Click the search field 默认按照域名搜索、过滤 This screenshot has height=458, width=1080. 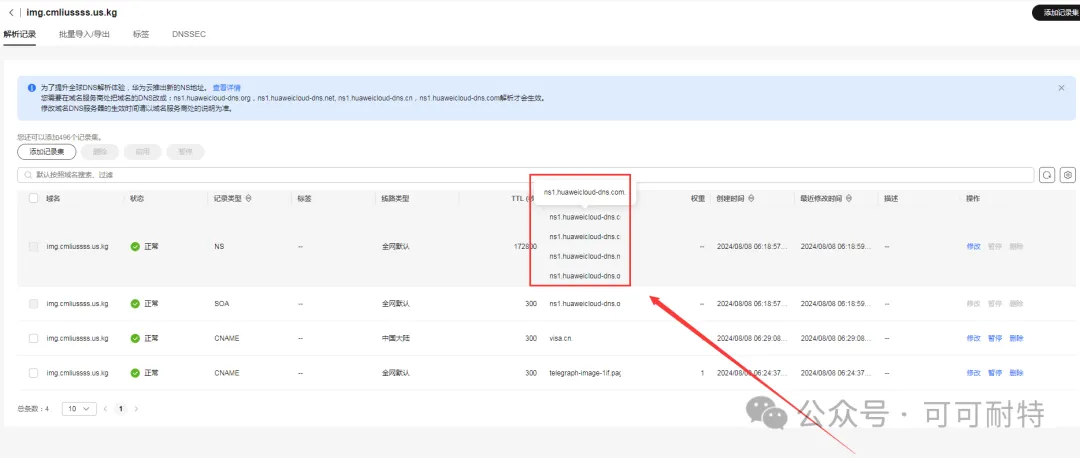tap(526, 175)
